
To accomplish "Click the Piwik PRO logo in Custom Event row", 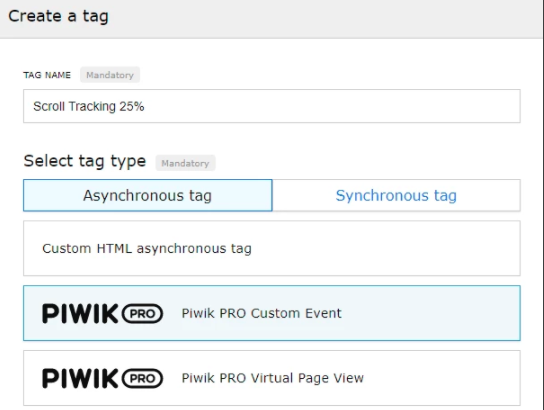I will click(102, 314).
